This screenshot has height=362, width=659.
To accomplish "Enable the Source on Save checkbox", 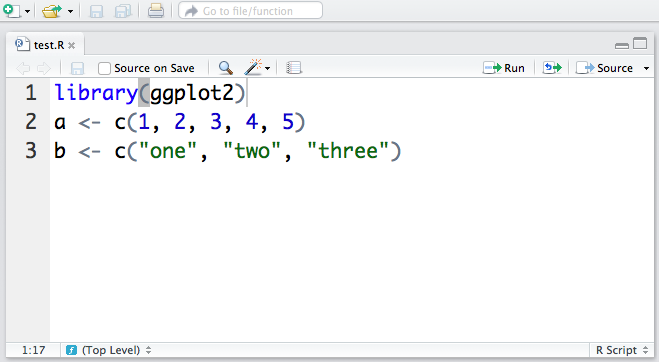I will 104,68.
